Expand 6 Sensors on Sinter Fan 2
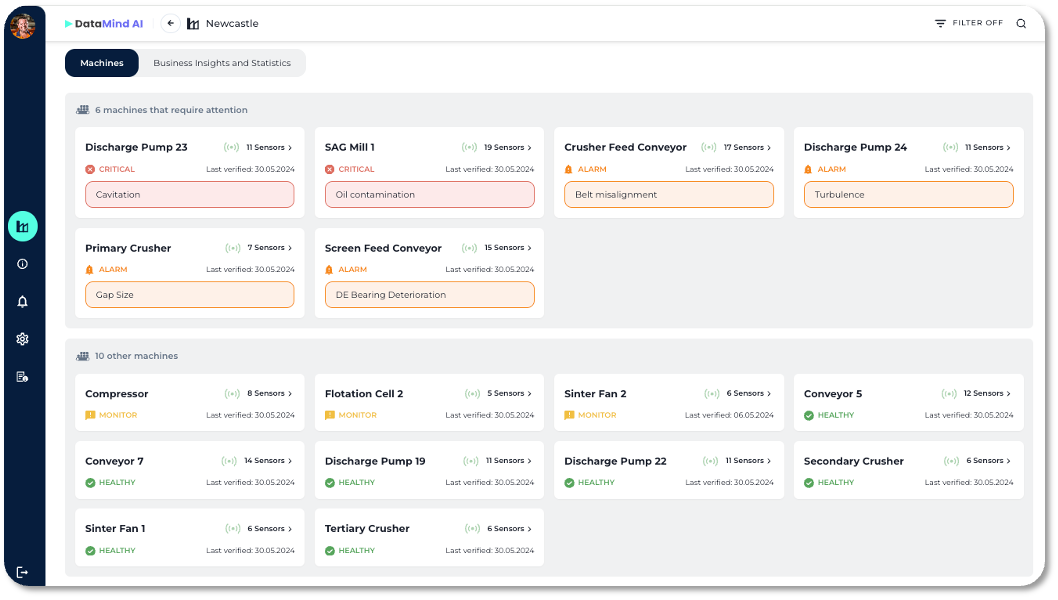The image size is (1058, 600). click(743, 393)
